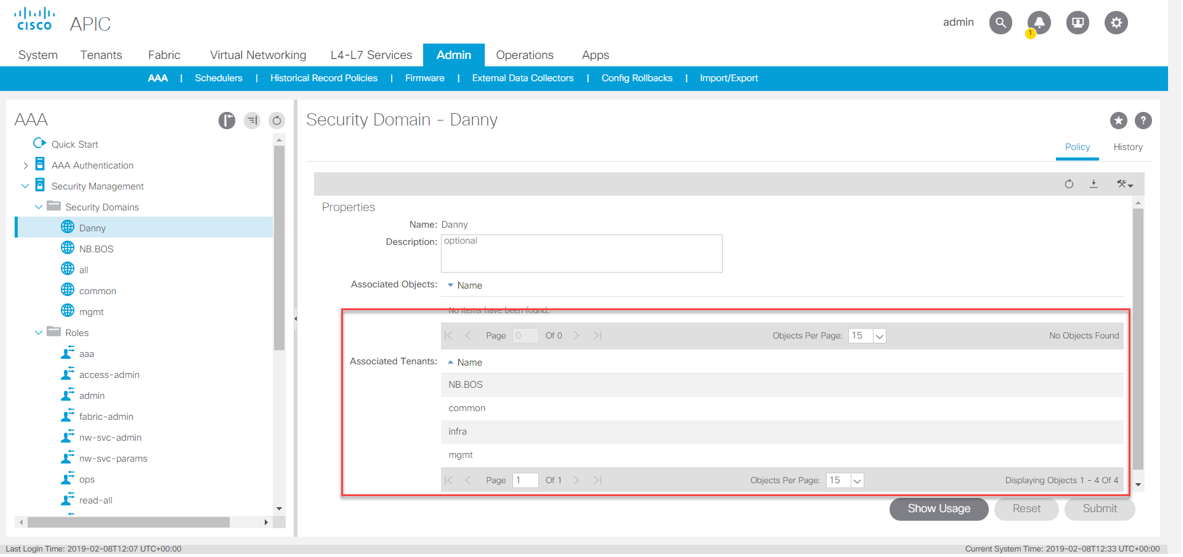Open Import/Export submenu
This screenshot has width=1183, height=557.
point(729,78)
